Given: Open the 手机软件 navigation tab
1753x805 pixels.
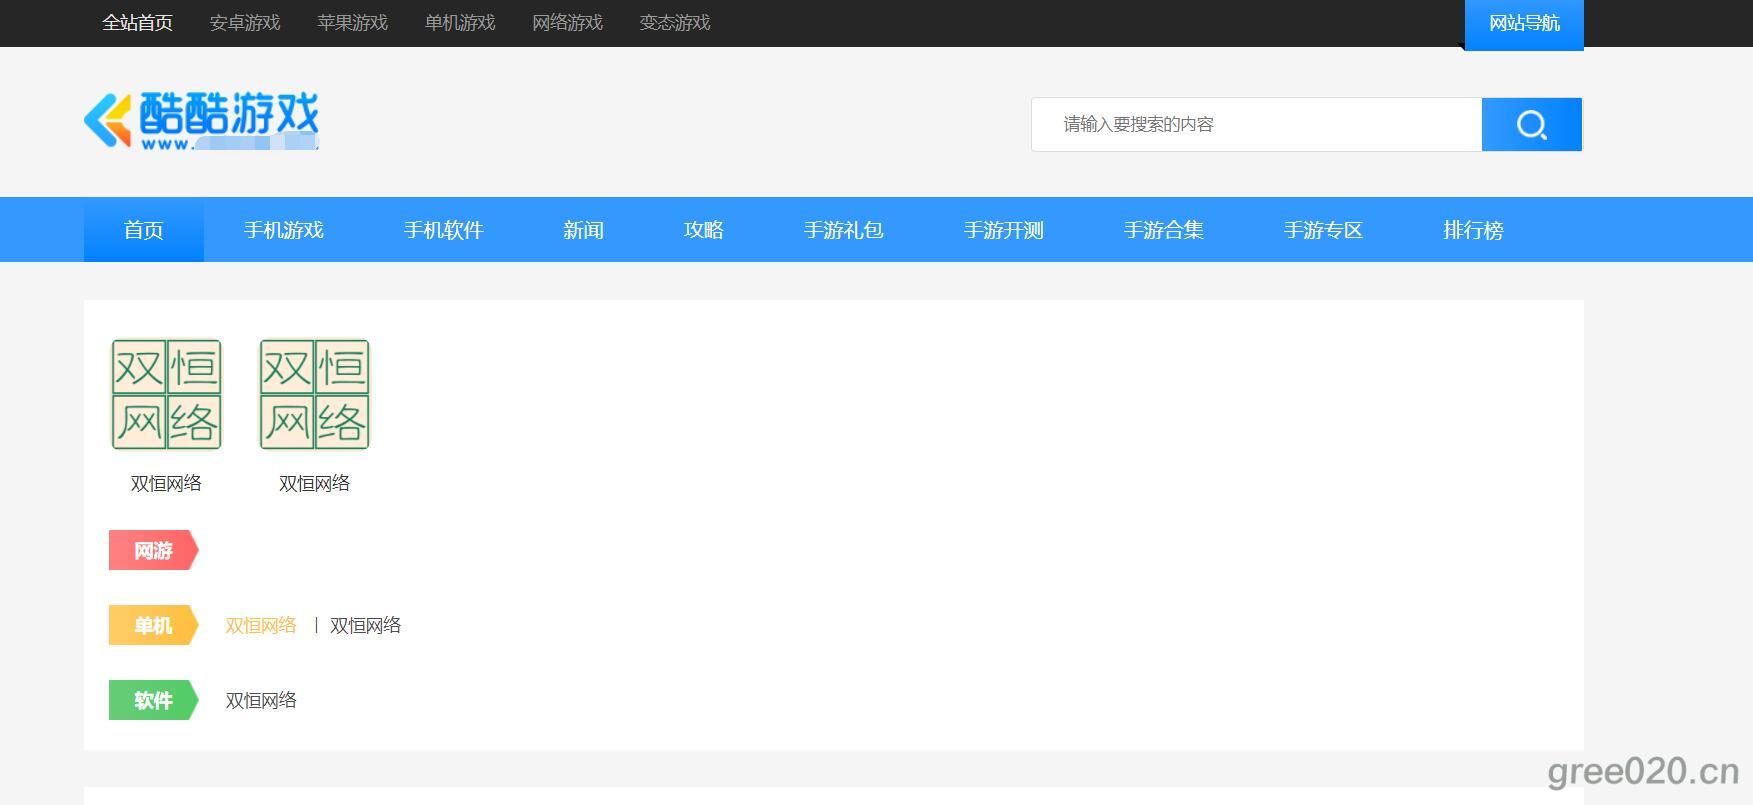Looking at the screenshot, I should 444,230.
